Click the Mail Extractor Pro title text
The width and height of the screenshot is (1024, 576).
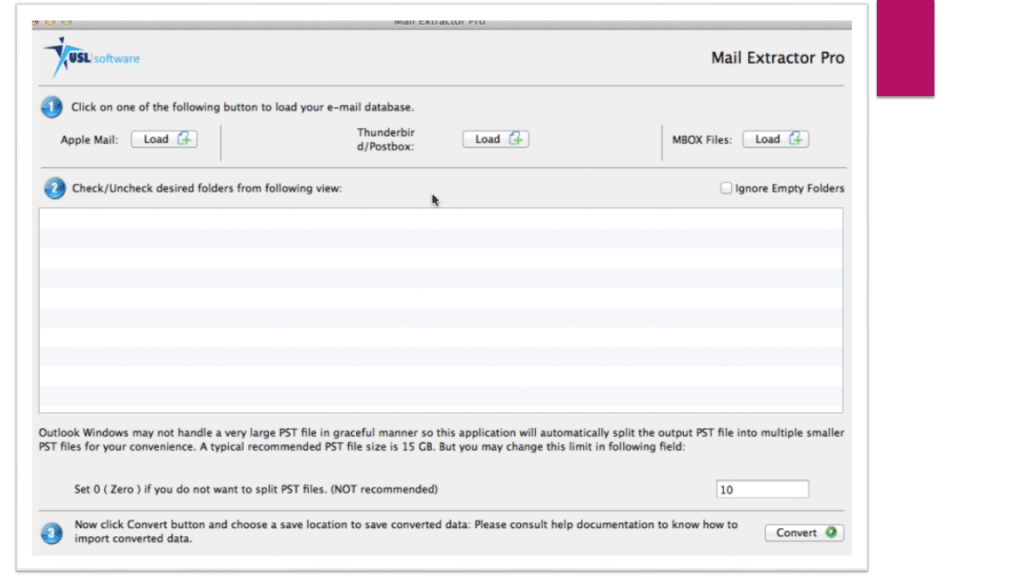click(777, 57)
